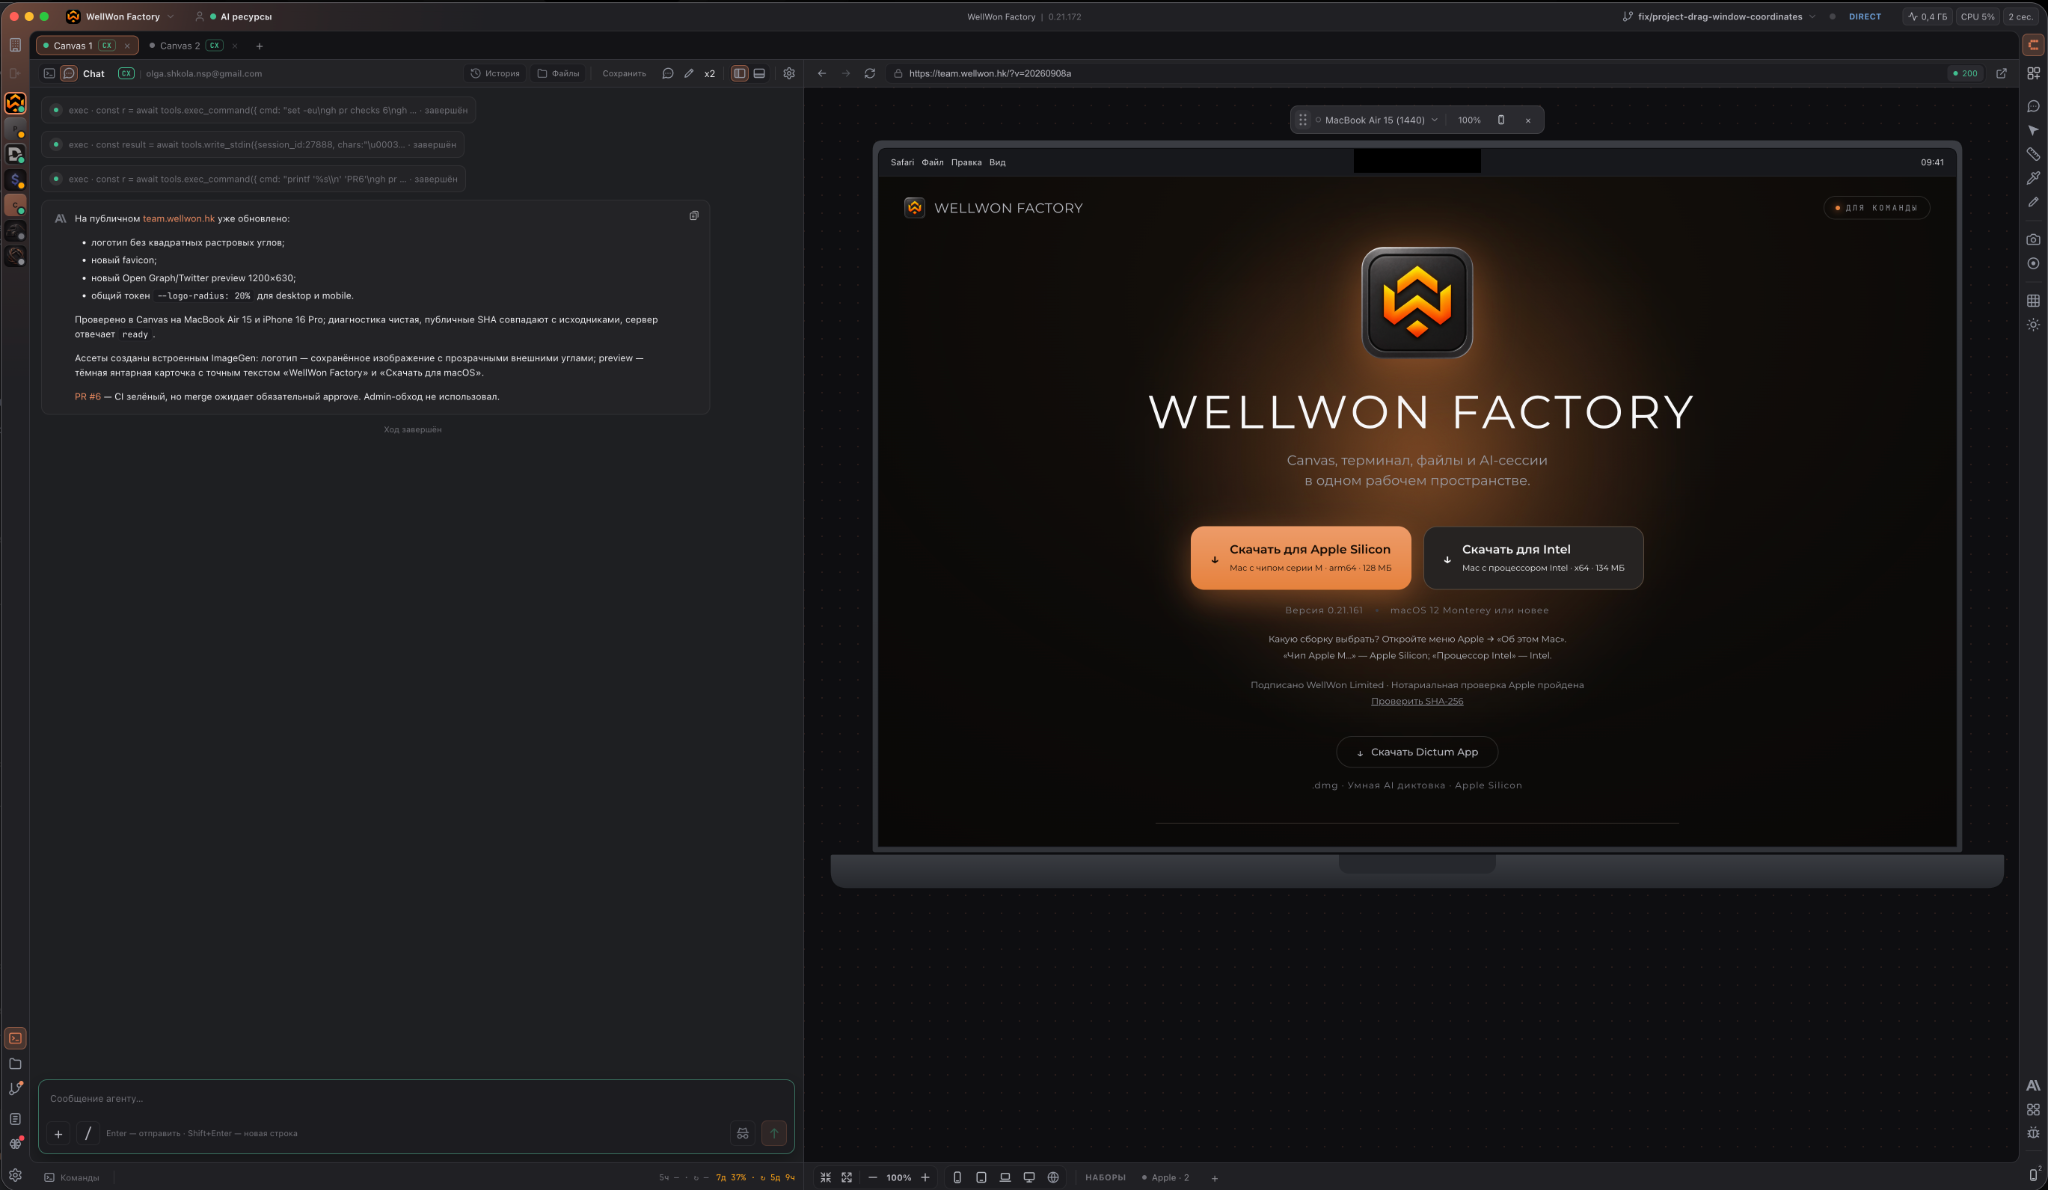Open page in external browser
Image resolution: width=2048 pixels, height=1190 pixels.
2001,73
